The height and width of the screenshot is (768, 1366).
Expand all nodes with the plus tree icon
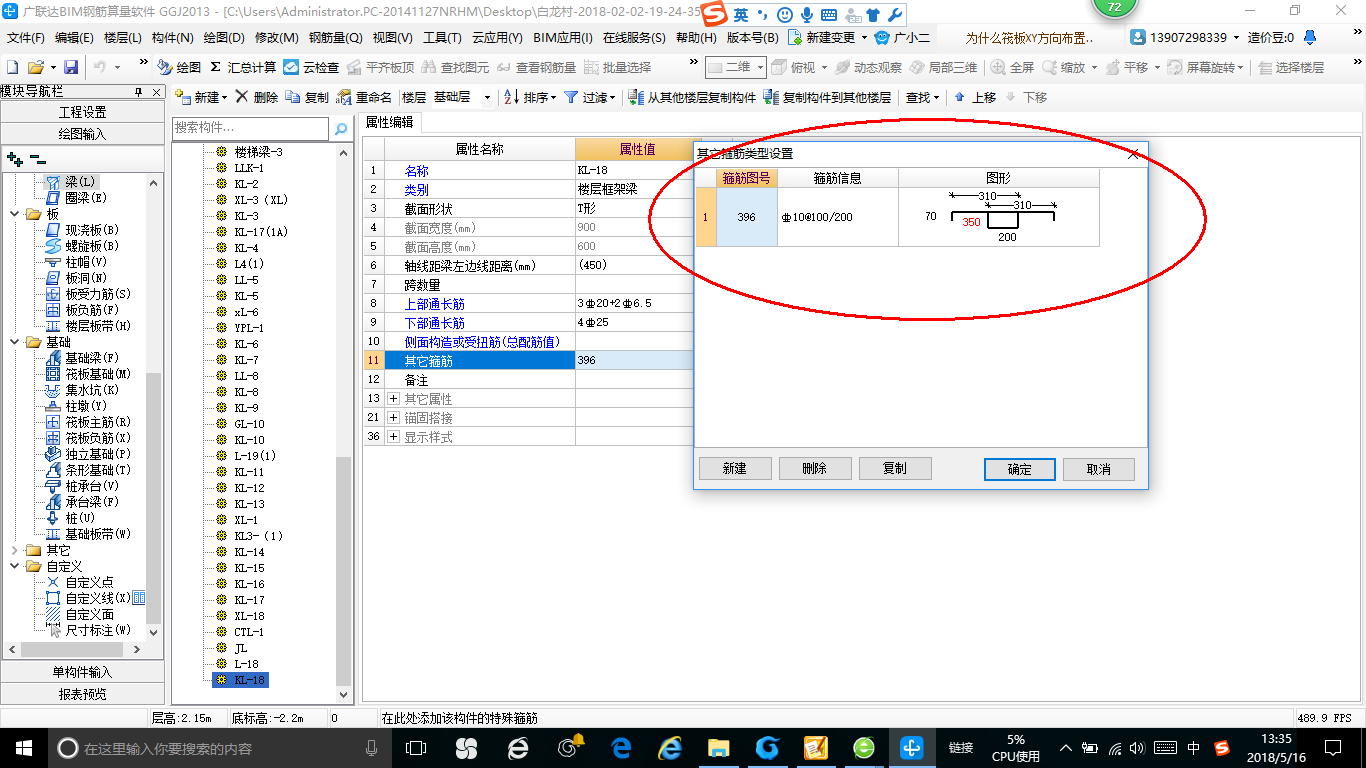(x=15, y=158)
